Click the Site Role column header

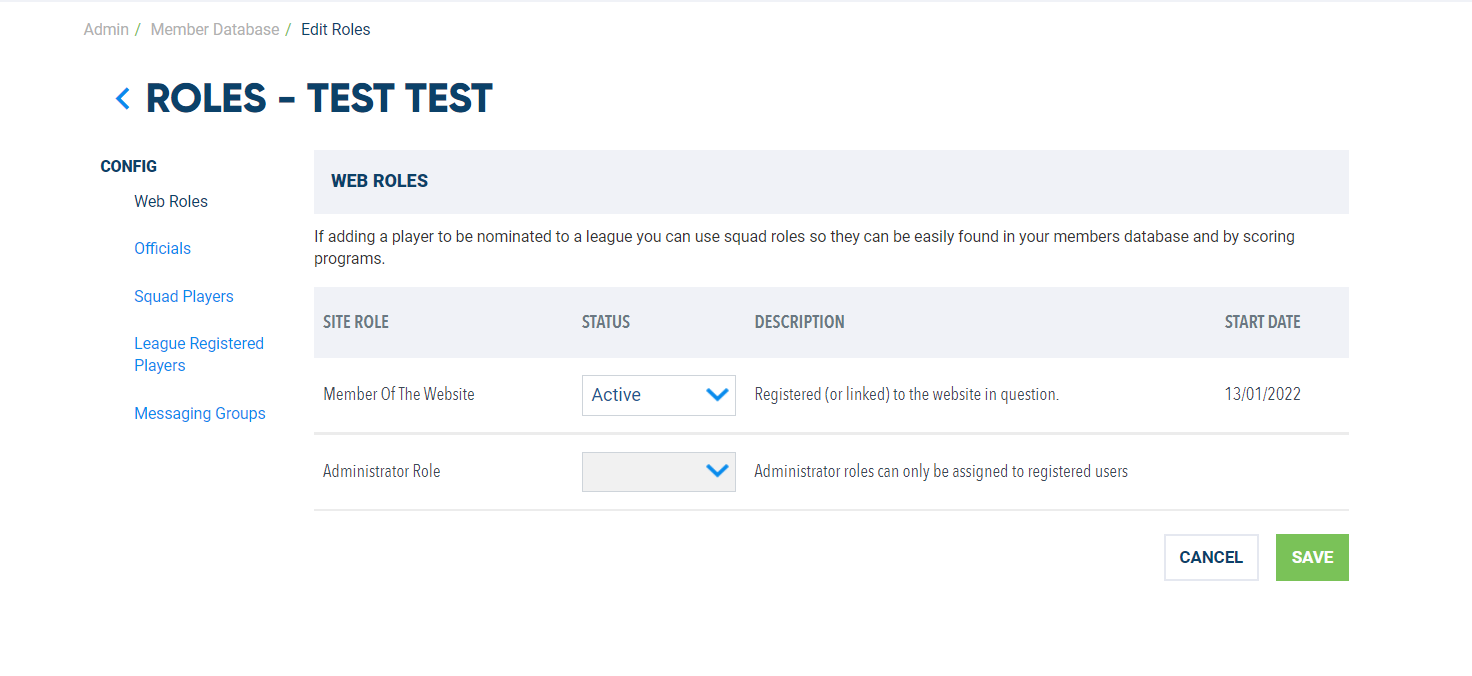tap(356, 322)
